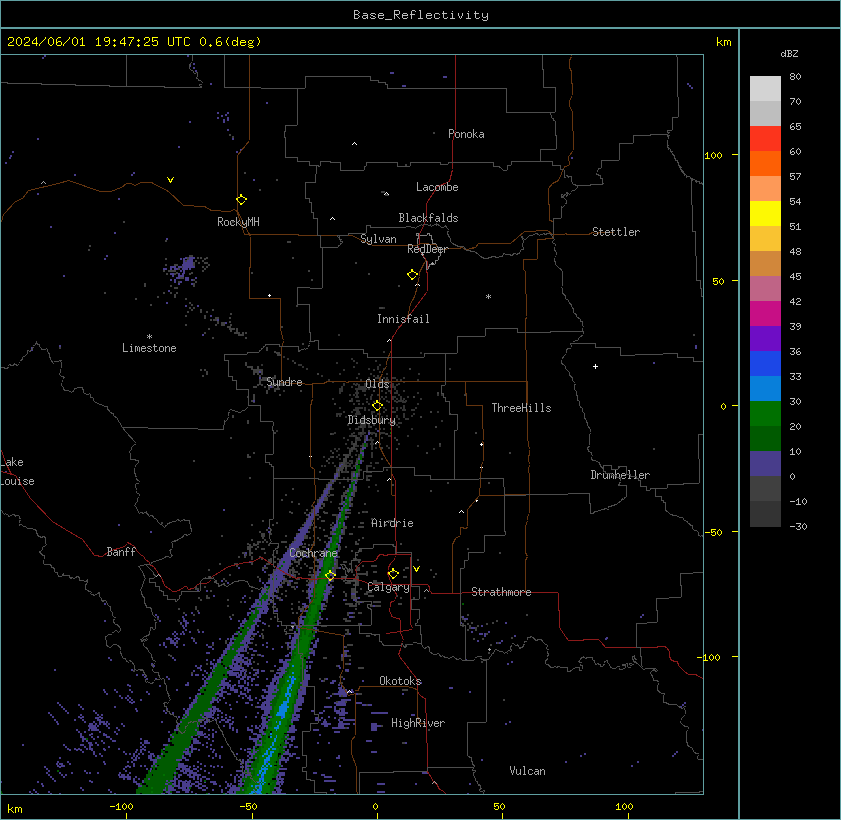Click the -100 tick on the right axis
Screen dimensions: 841x820
click(x=711, y=658)
